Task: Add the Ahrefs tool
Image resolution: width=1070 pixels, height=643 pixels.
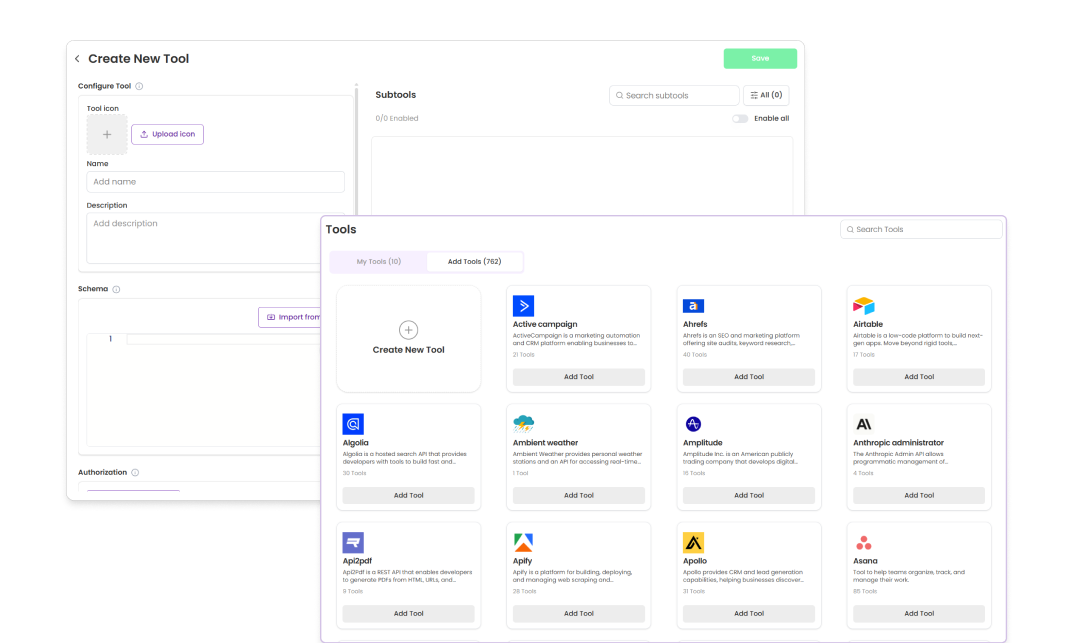Action: click(x=749, y=377)
